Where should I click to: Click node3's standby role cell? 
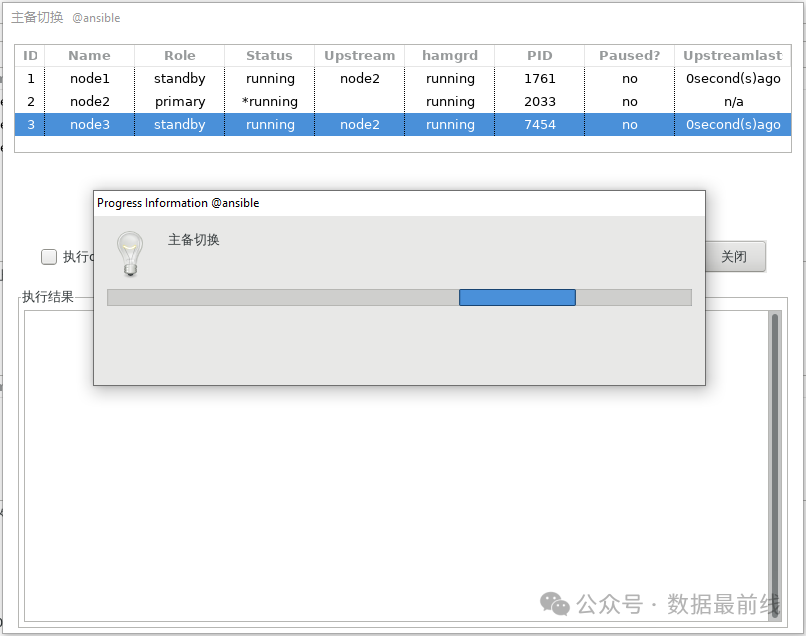pyautogui.click(x=179, y=124)
